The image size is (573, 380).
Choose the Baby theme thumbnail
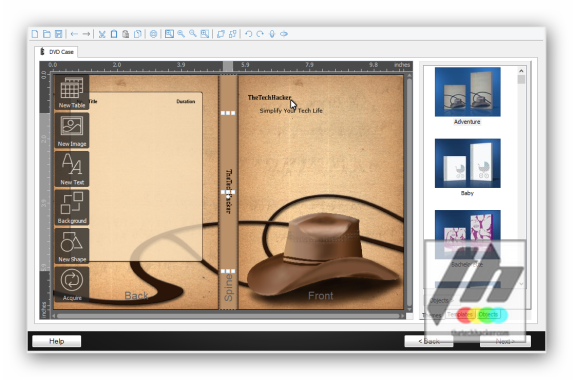pyautogui.click(x=467, y=163)
